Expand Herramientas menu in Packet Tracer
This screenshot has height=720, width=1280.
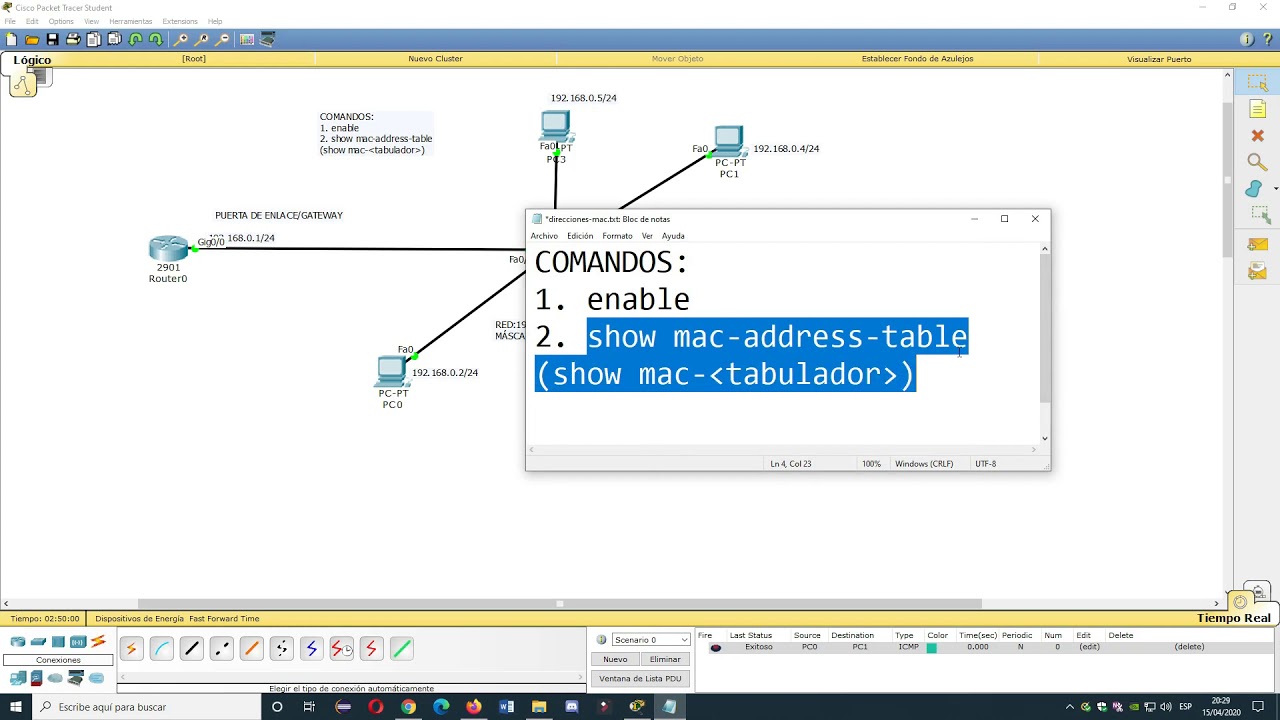tap(130, 21)
